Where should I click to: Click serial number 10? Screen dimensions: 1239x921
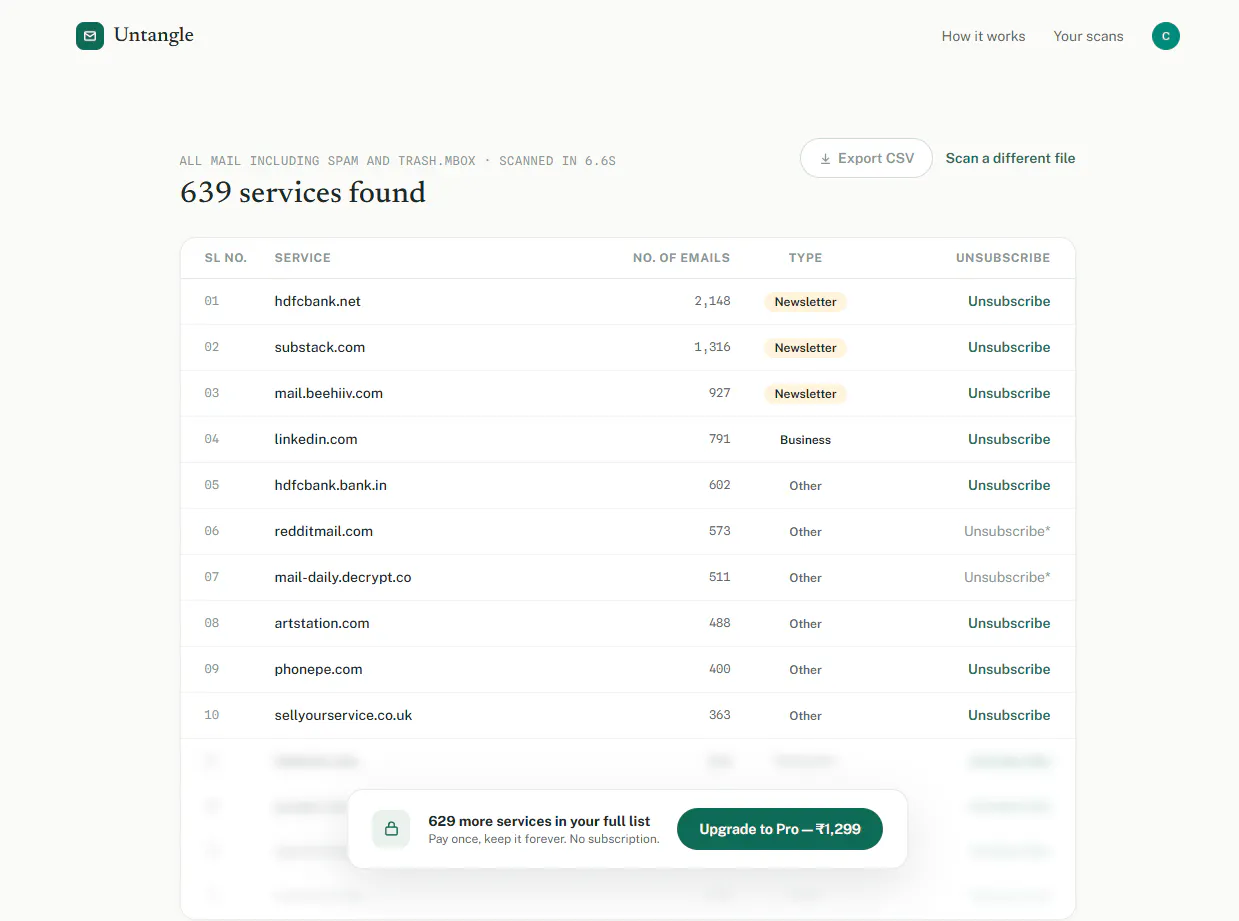211,715
